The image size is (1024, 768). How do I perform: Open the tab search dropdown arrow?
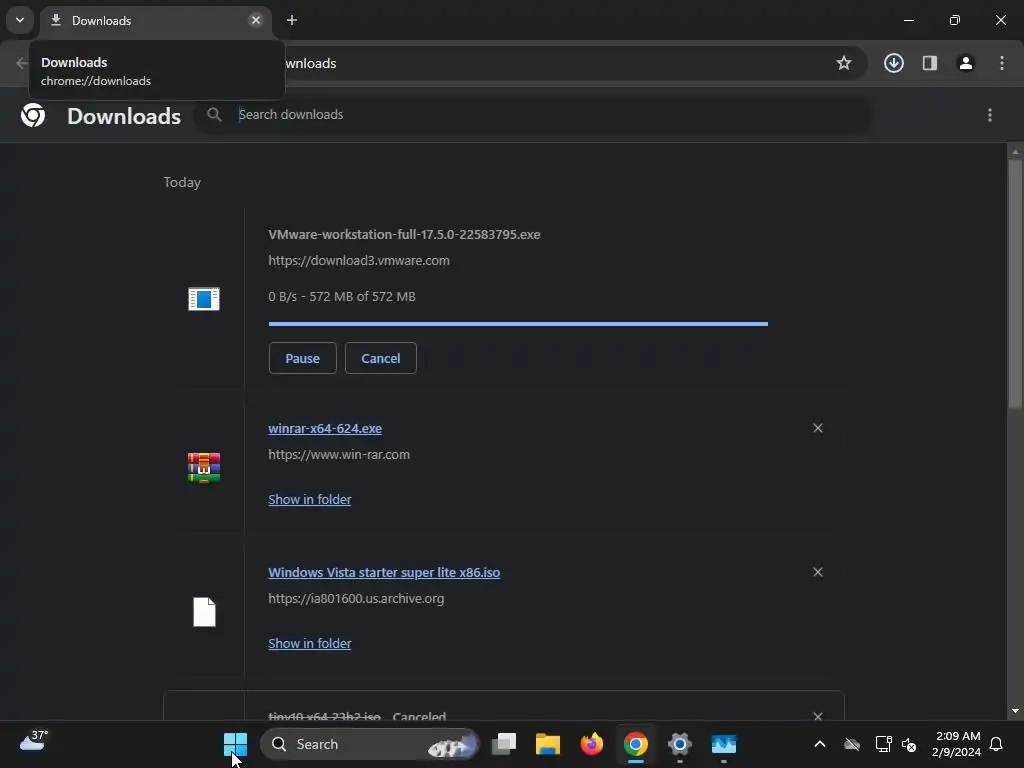(x=20, y=20)
